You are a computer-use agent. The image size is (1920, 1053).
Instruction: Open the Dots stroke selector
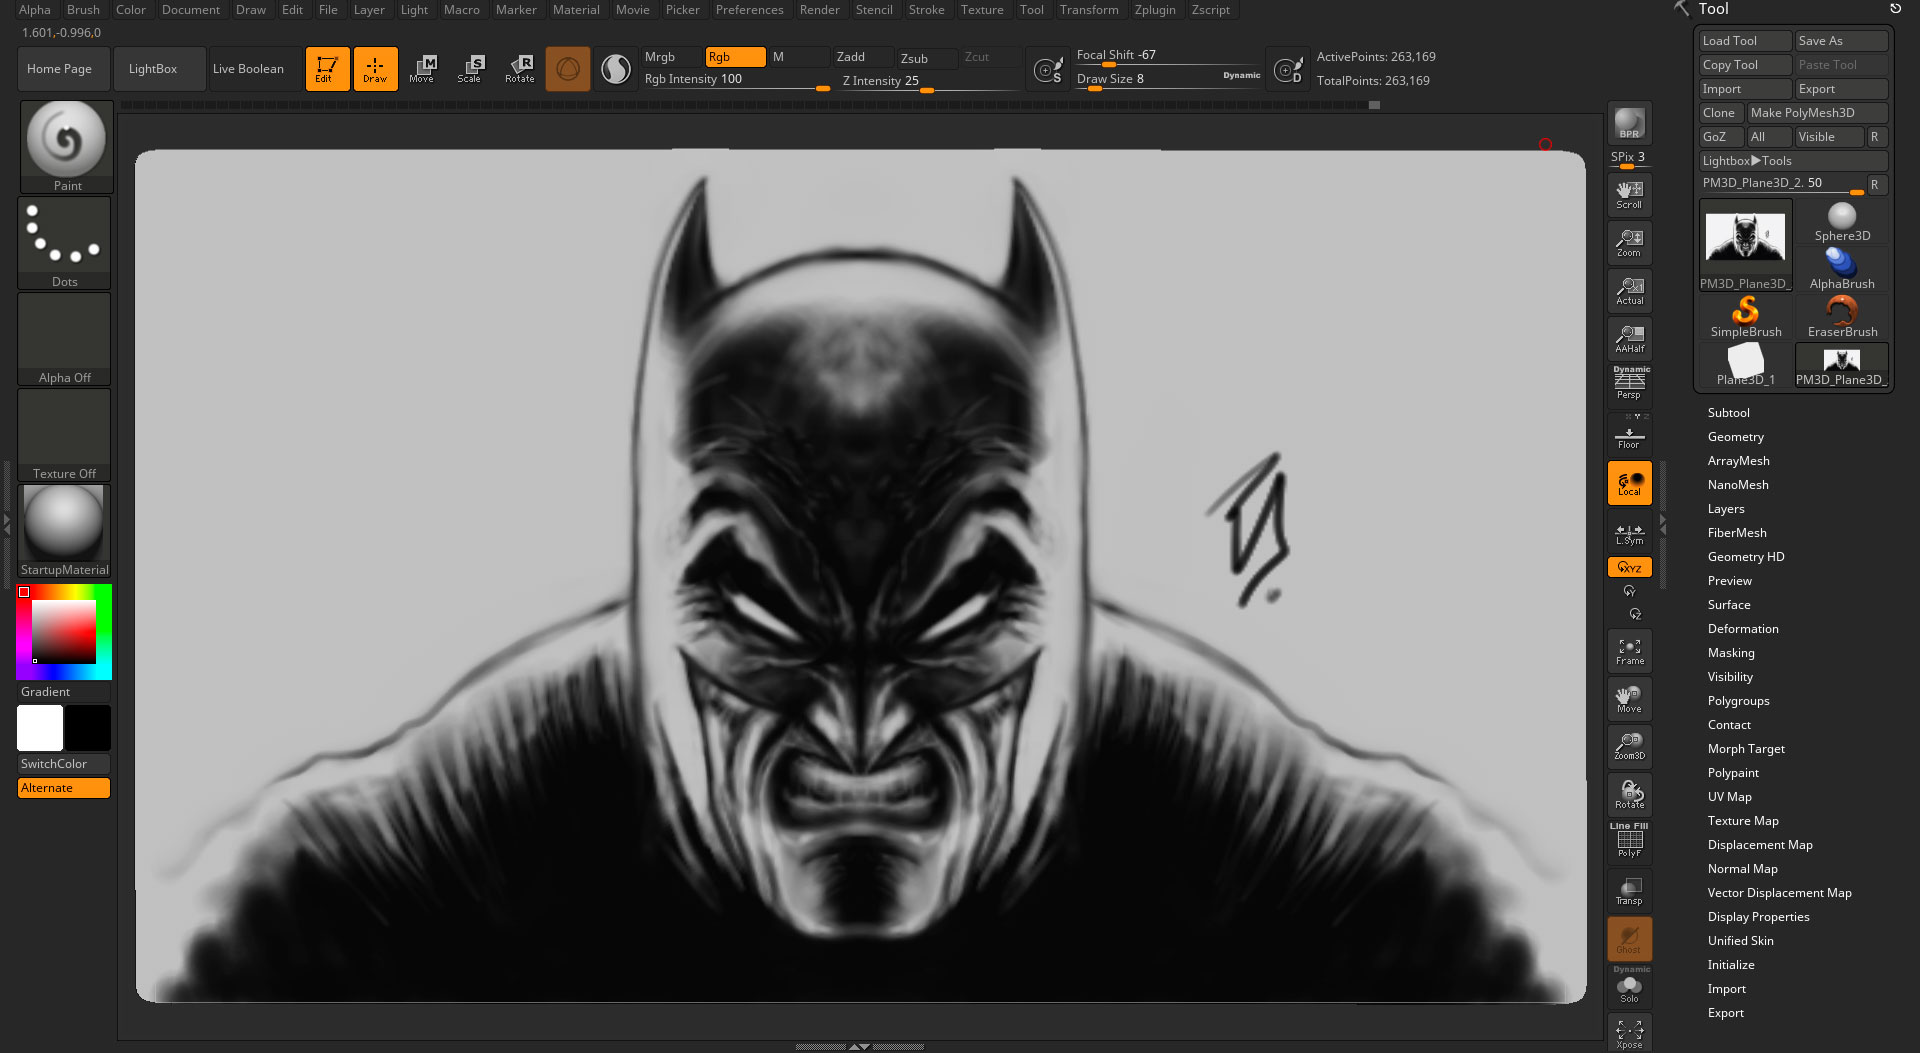click(64, 243)
